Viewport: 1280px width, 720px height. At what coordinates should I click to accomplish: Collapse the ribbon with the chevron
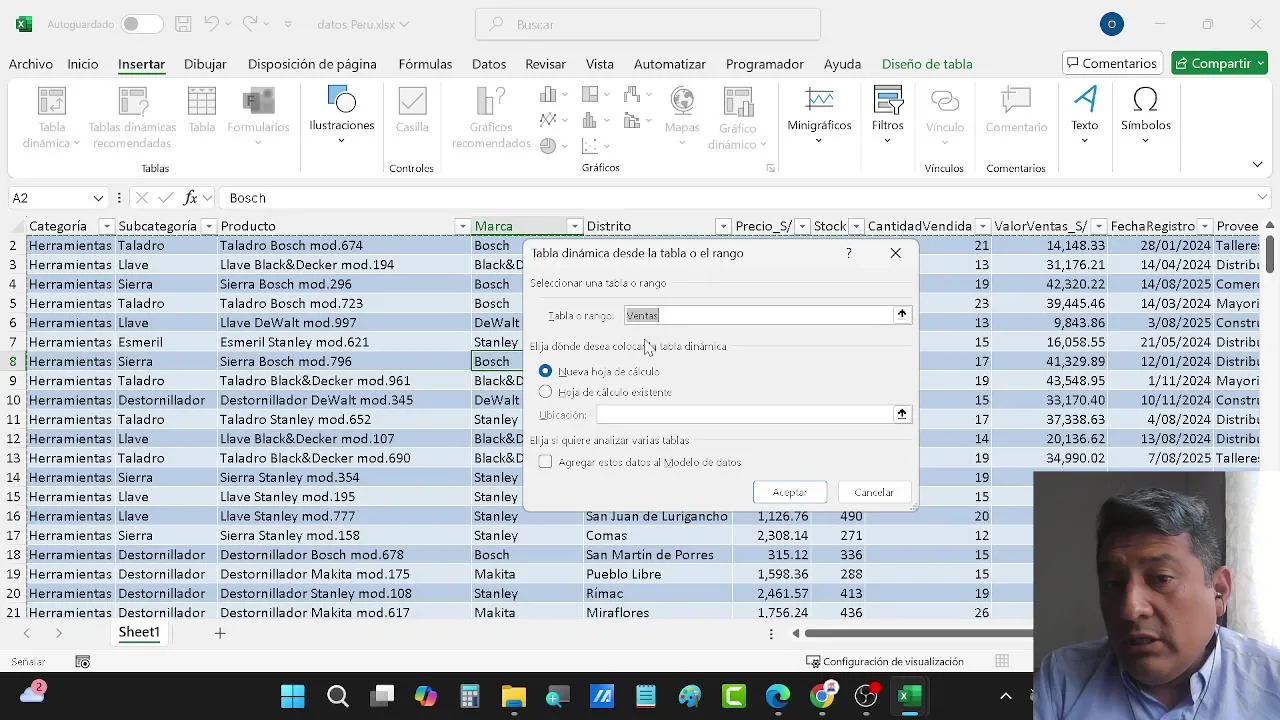[x=1257, y=164]
